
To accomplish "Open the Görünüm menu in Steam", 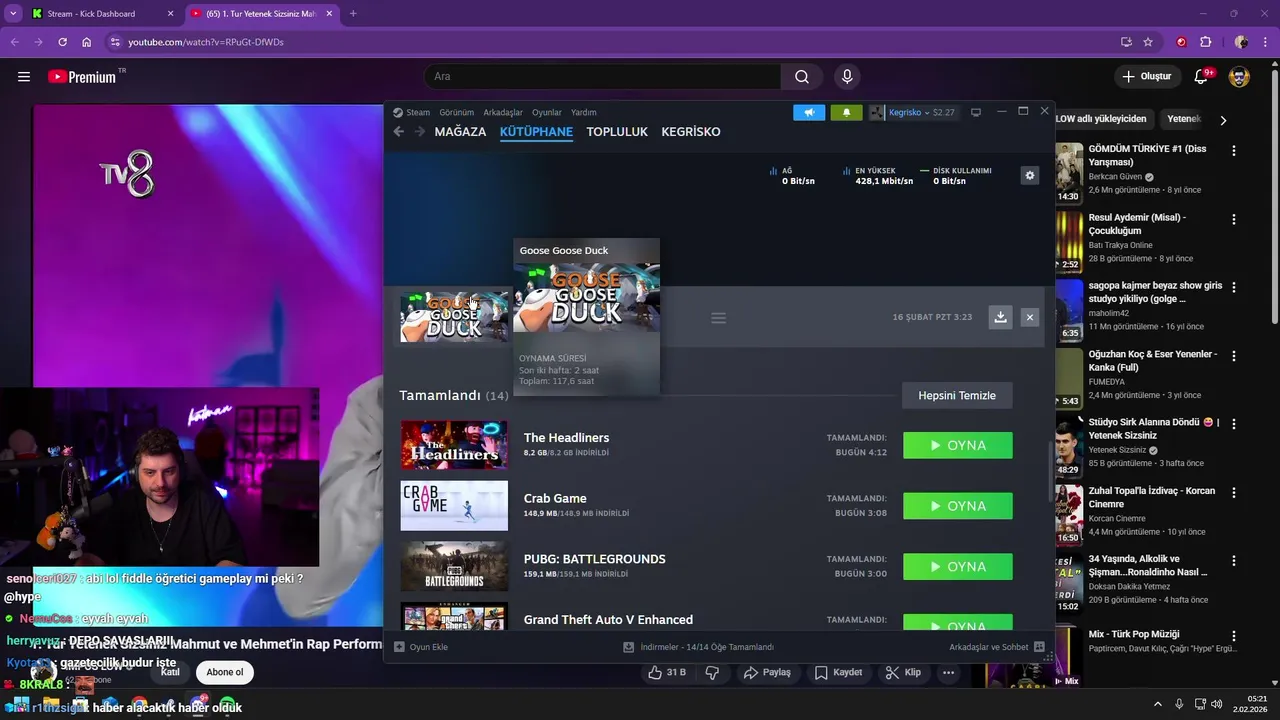I will tap(456, 112).
